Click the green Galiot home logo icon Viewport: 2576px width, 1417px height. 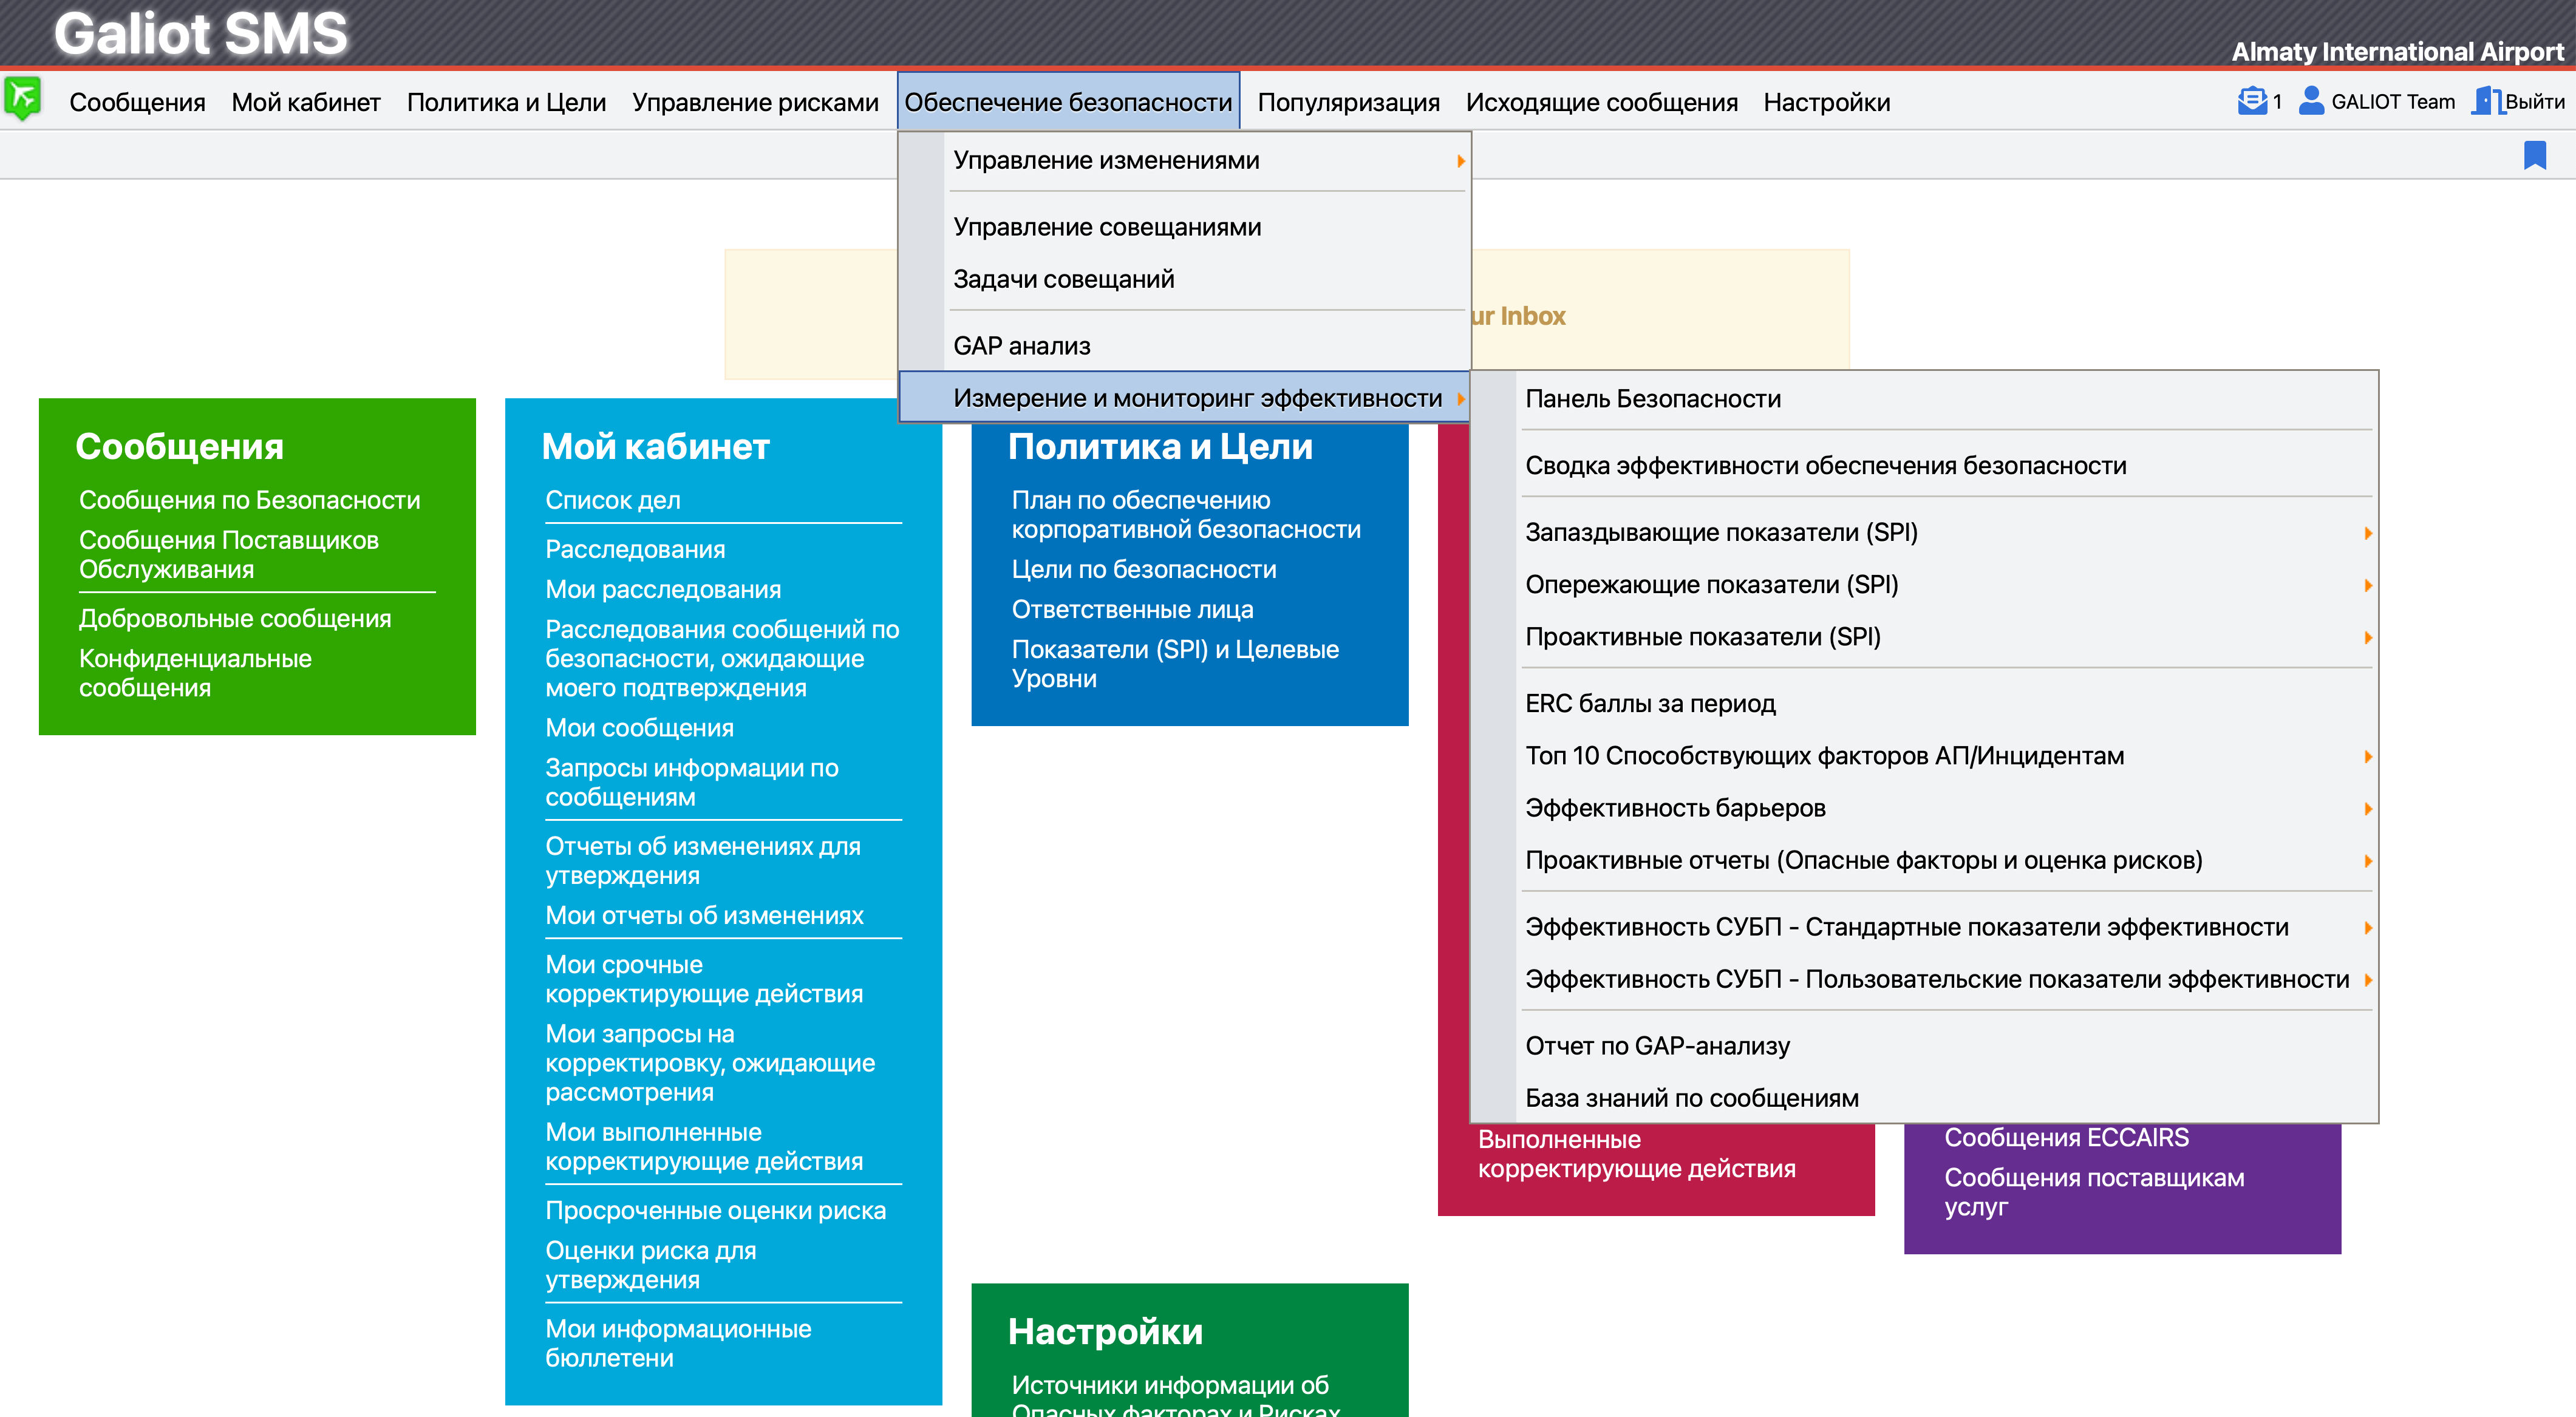click(23, 99)
